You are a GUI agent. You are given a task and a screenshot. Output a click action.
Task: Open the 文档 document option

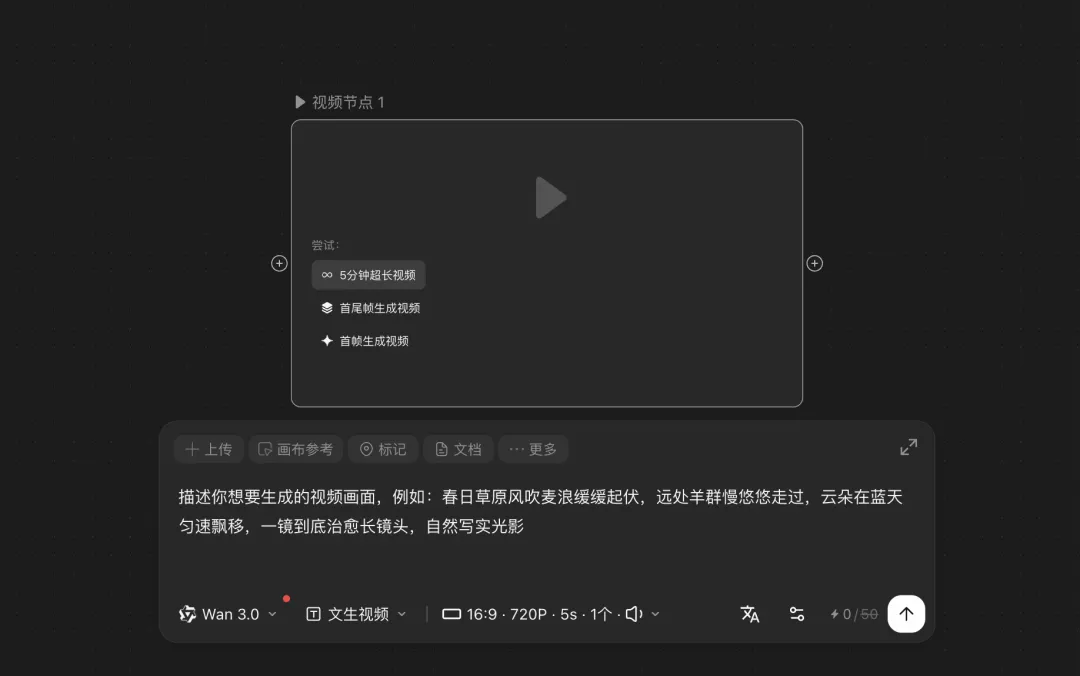458,449
